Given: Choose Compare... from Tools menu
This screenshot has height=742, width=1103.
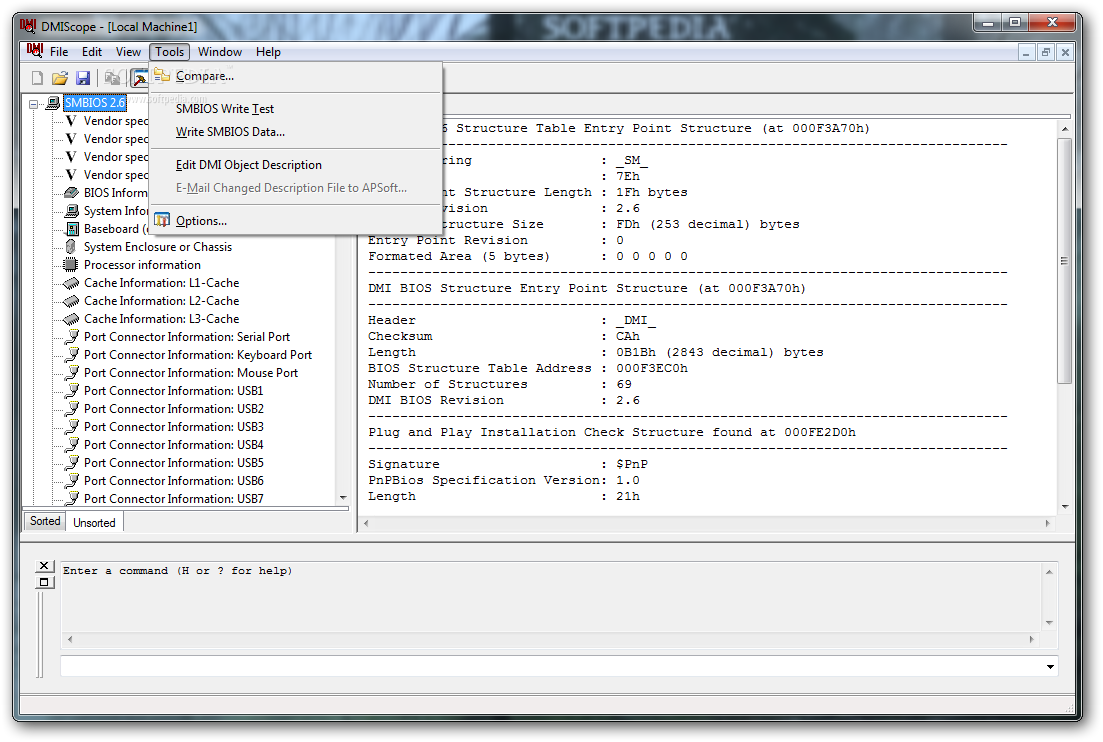Looking at the screenshot, I should click(x=296, y=76).
